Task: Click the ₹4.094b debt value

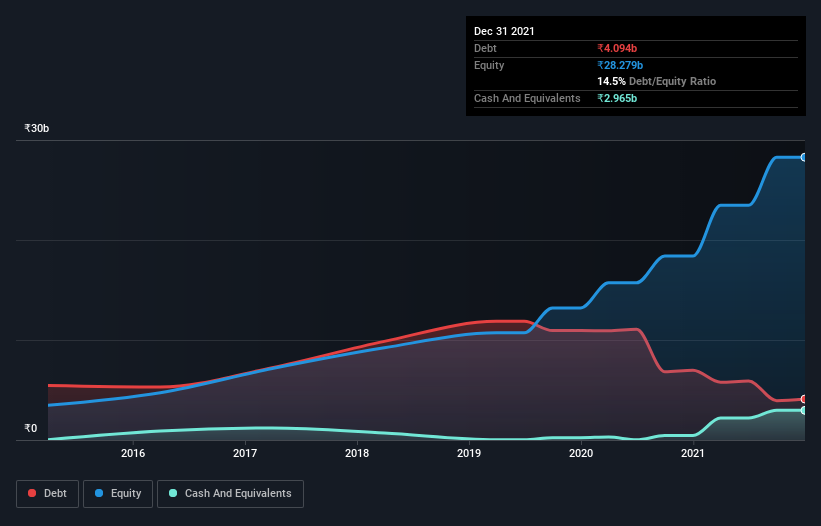Action: coord(617,48)
